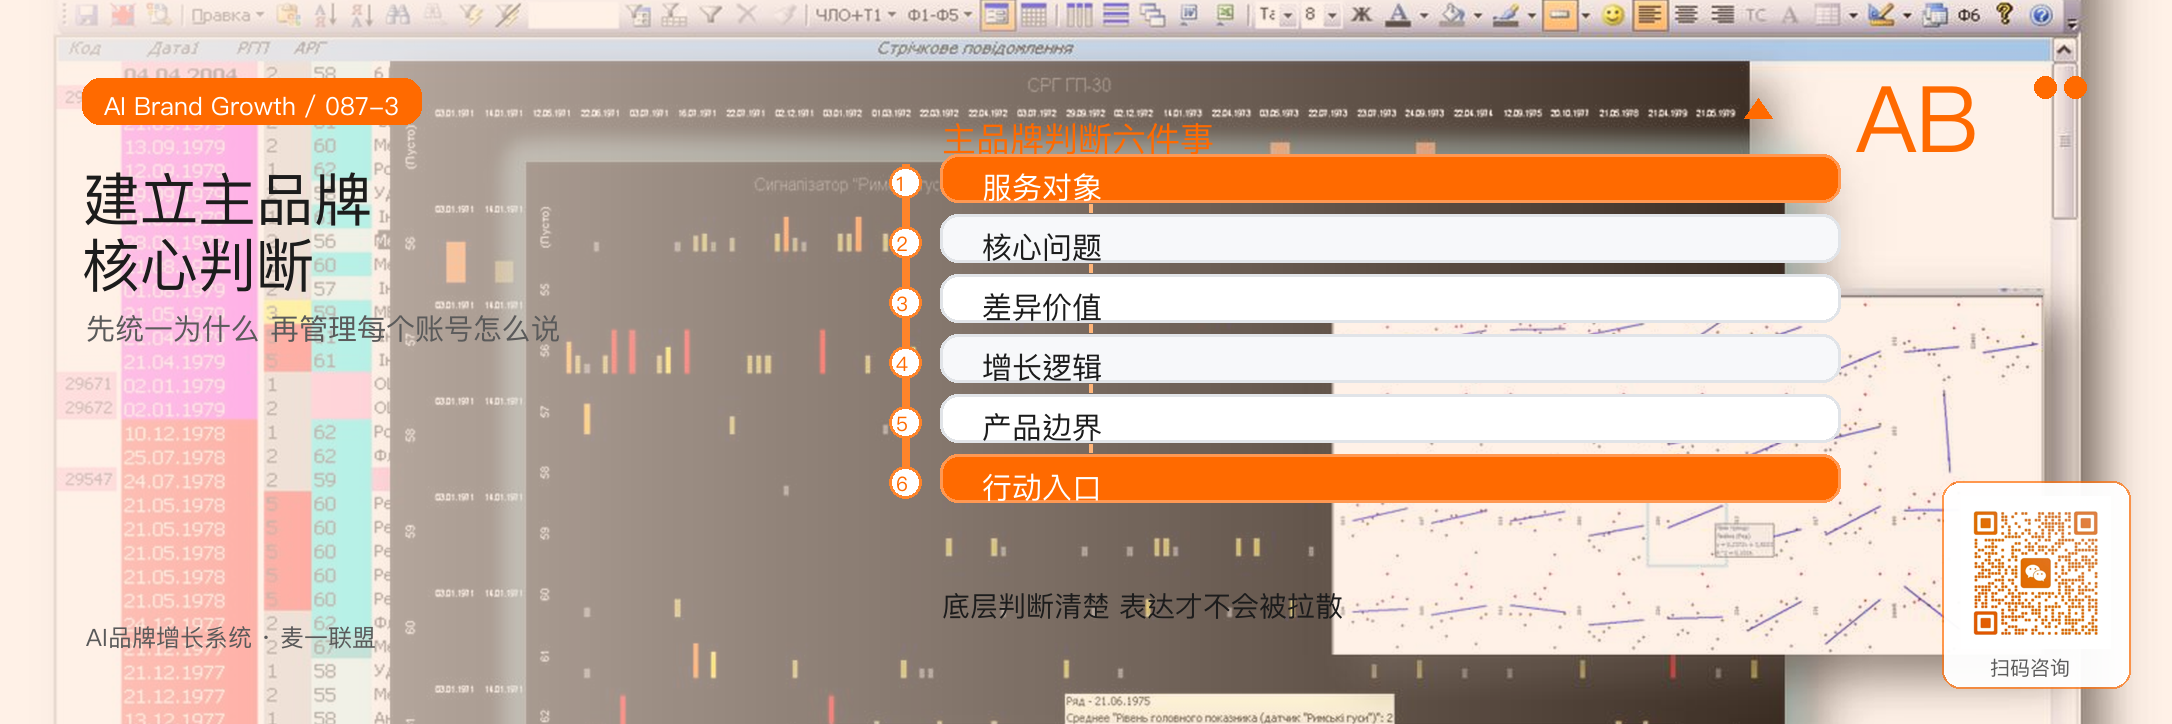Toggle the highlighted form view button

tap(997, 14)
